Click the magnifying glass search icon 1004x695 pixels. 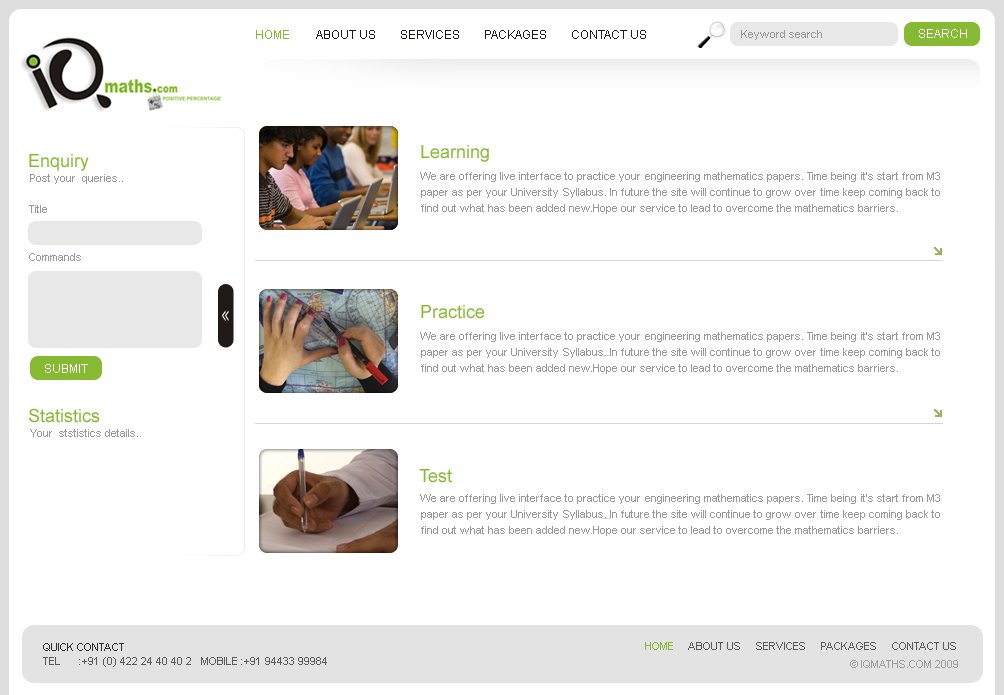[x=711, y=35]
